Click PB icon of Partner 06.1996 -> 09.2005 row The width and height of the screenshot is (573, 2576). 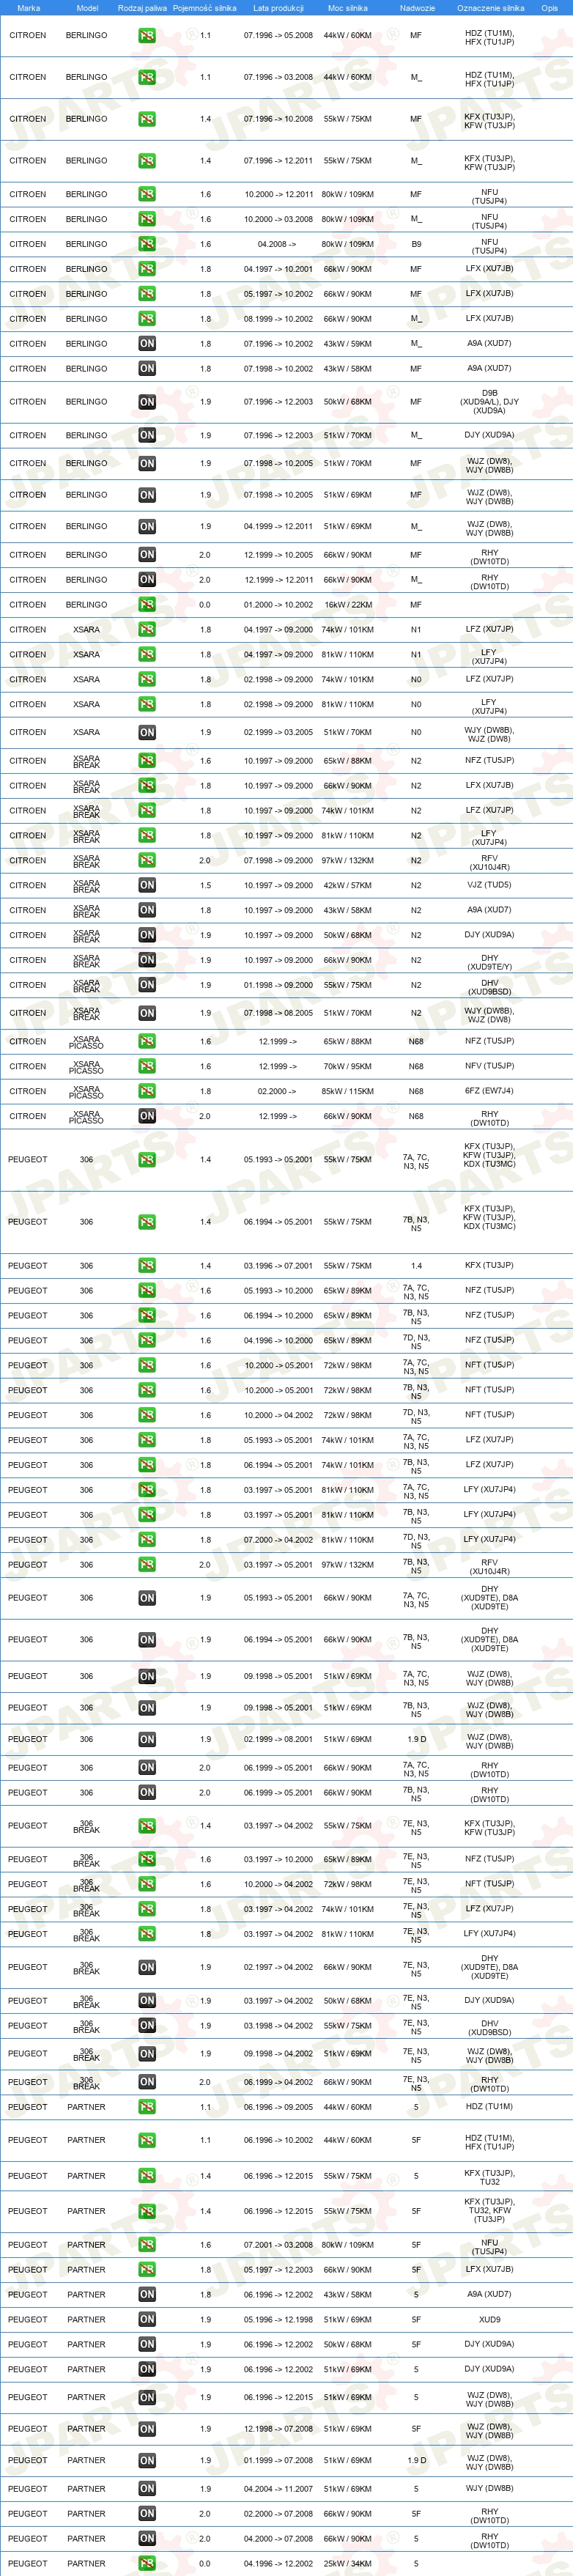pyautogui.click(x=147, y=2107)
